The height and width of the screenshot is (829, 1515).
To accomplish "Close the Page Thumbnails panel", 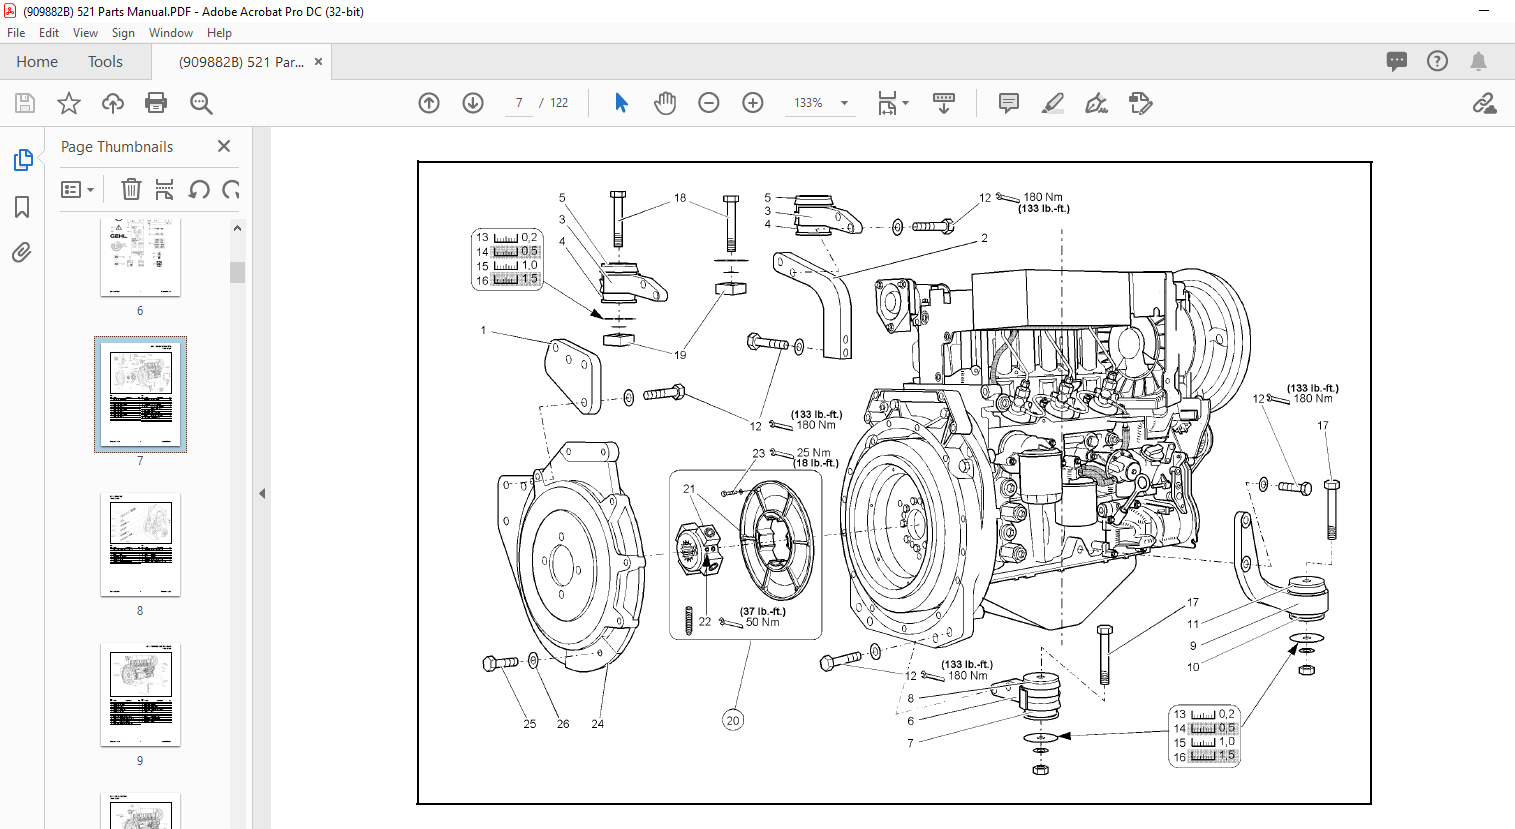I will tap(224, 146).
